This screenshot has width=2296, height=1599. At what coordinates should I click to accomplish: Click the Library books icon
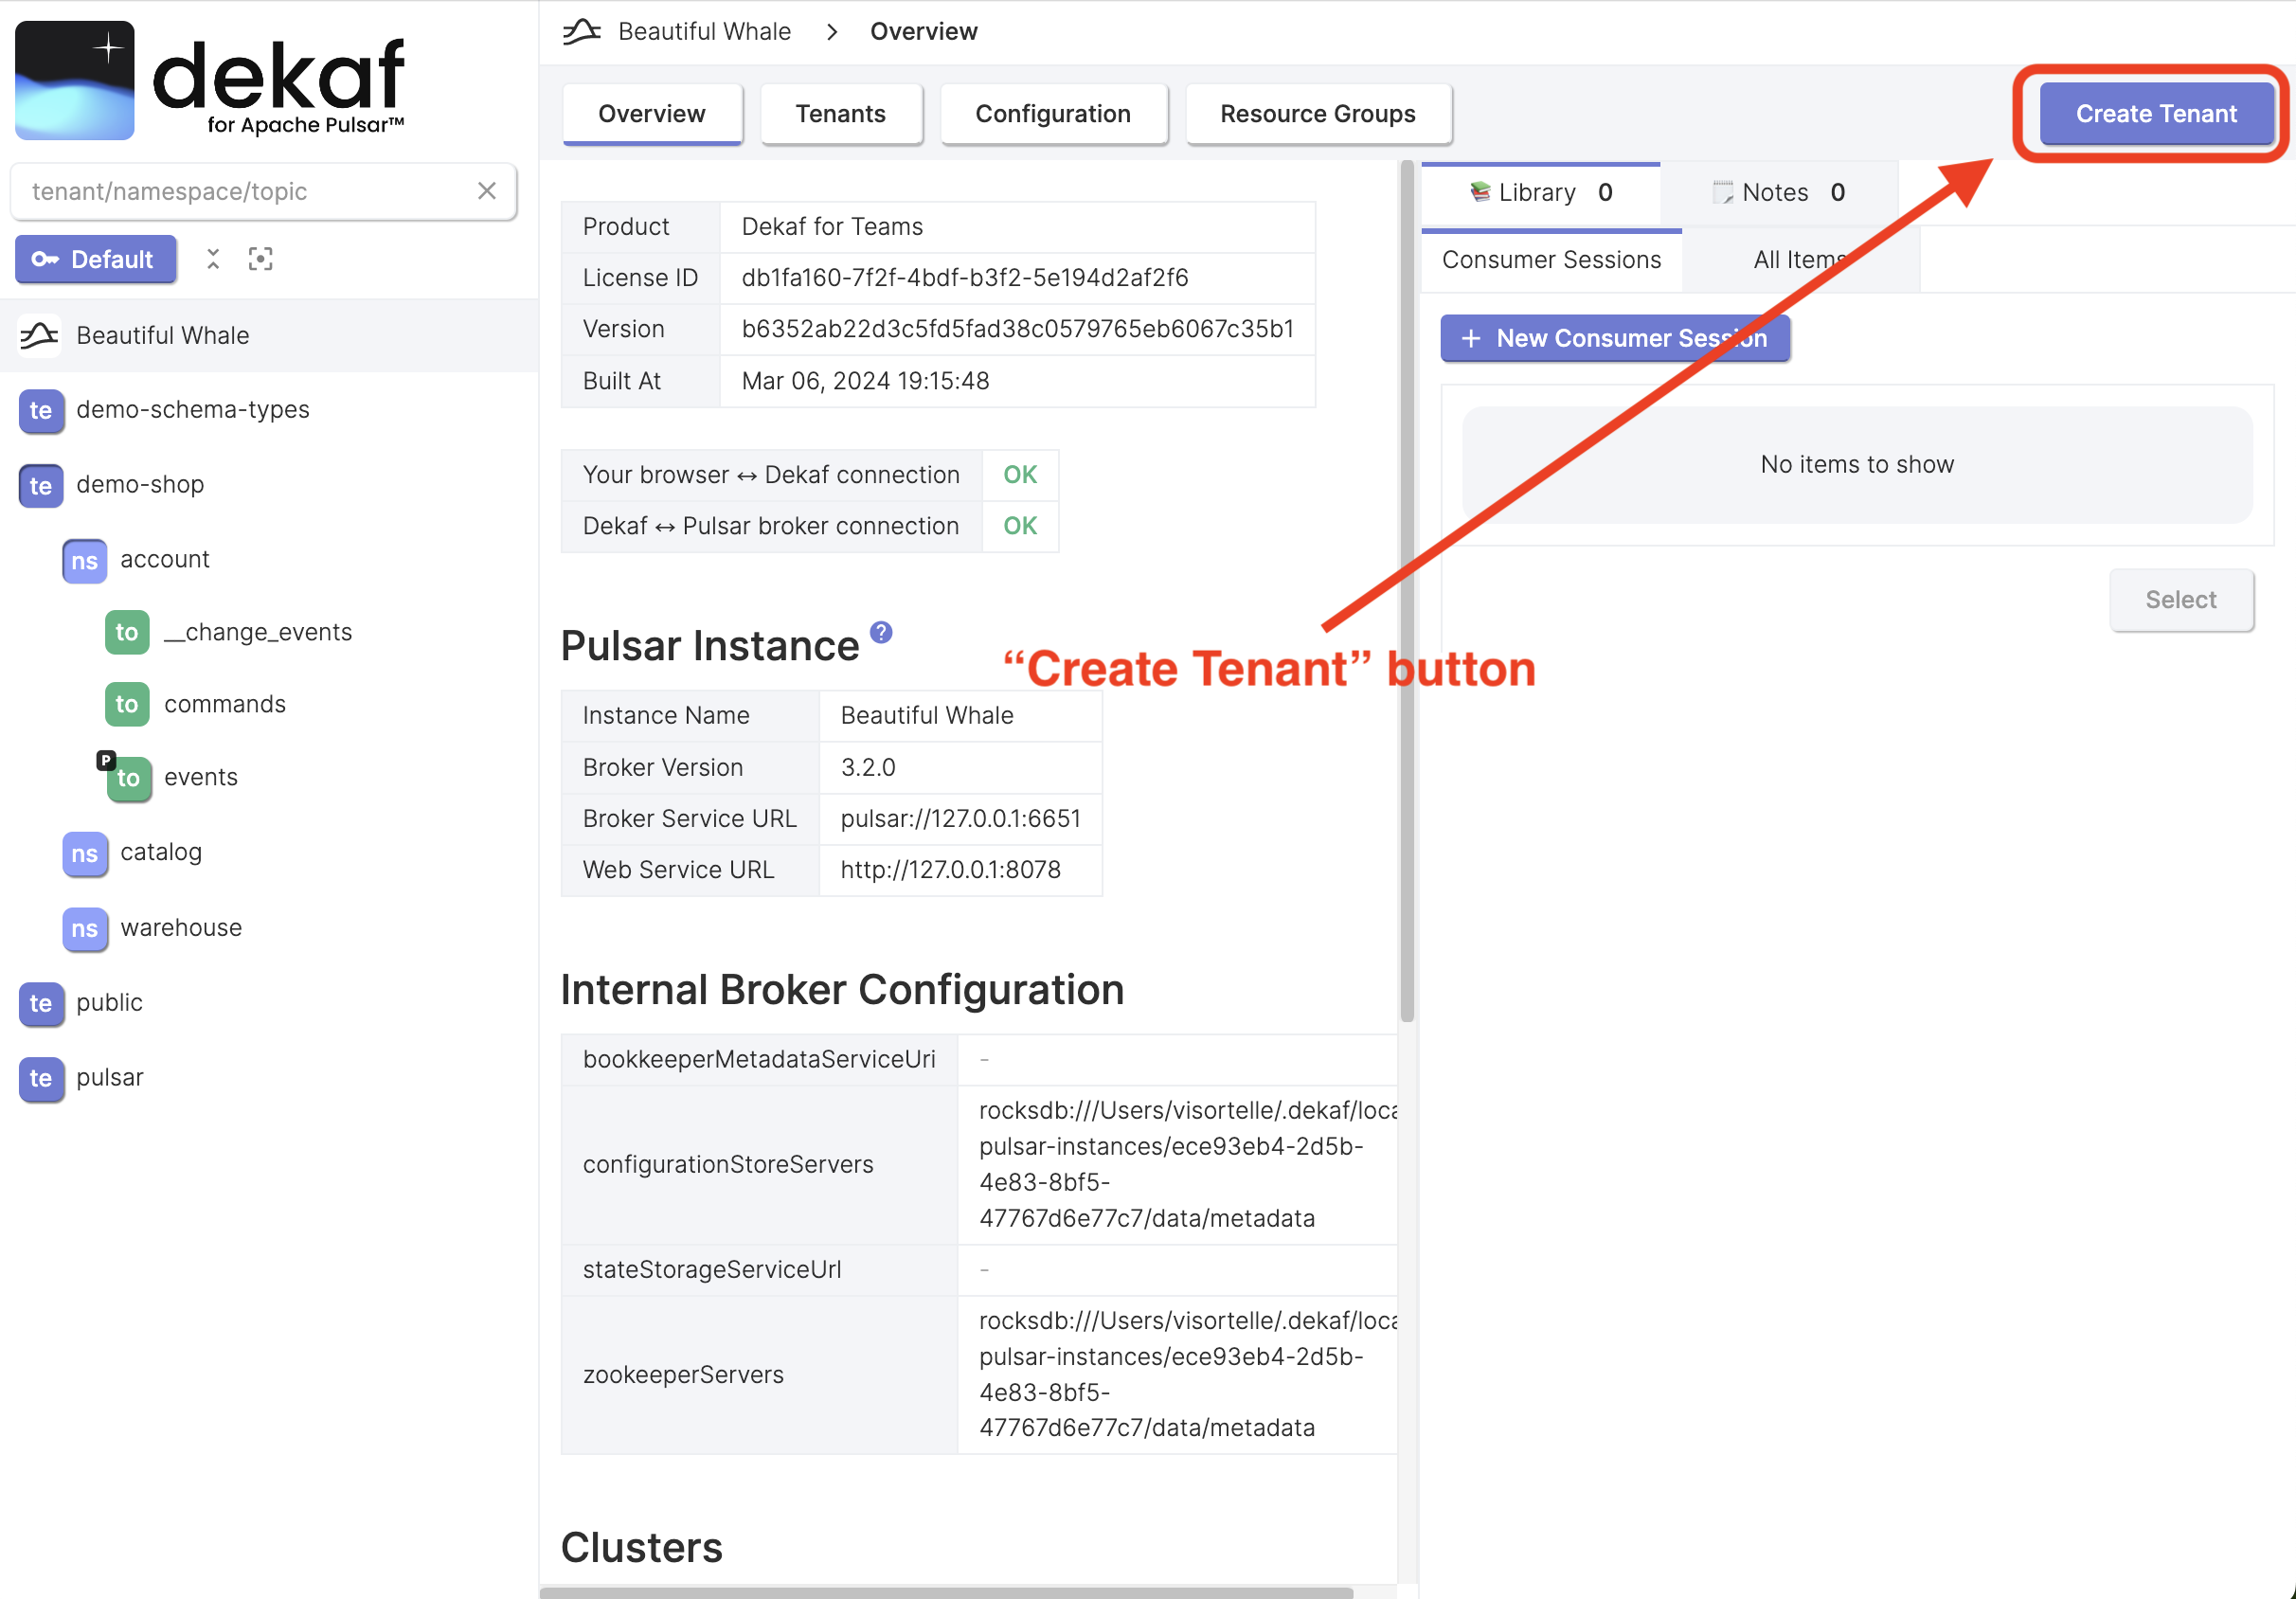1480,192
